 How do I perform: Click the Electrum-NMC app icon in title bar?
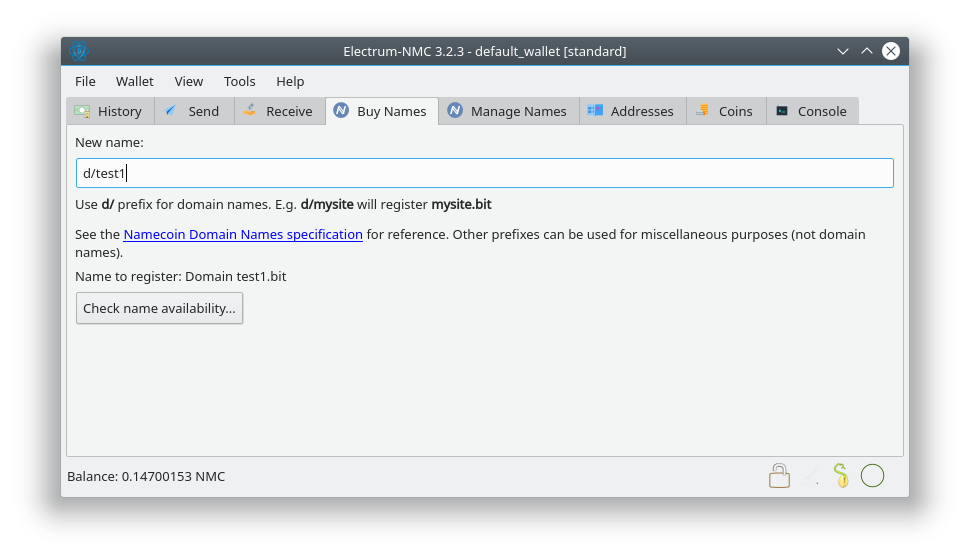click(x=79, y=51)
